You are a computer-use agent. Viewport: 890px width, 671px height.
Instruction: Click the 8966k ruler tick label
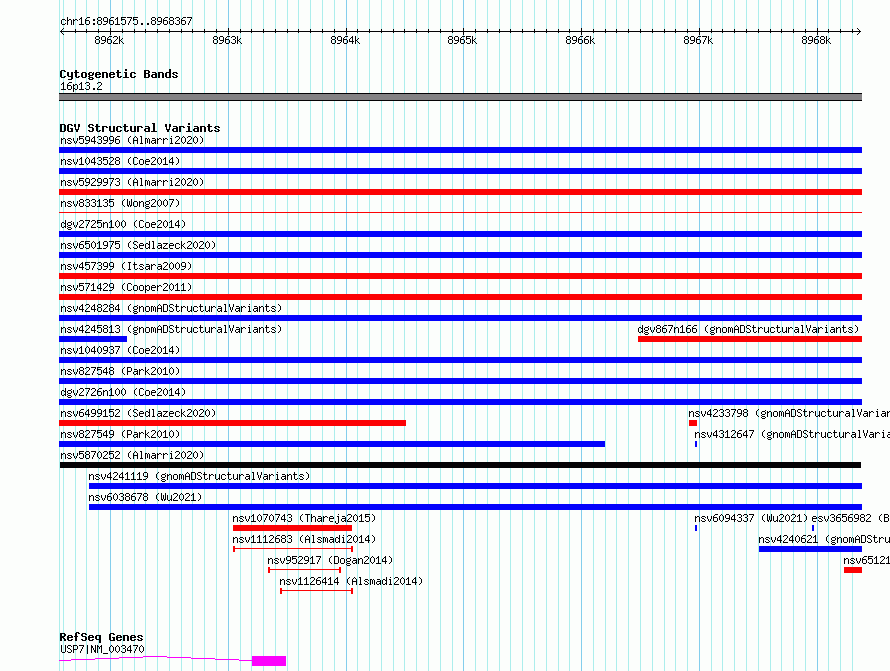tap(580, 40)
